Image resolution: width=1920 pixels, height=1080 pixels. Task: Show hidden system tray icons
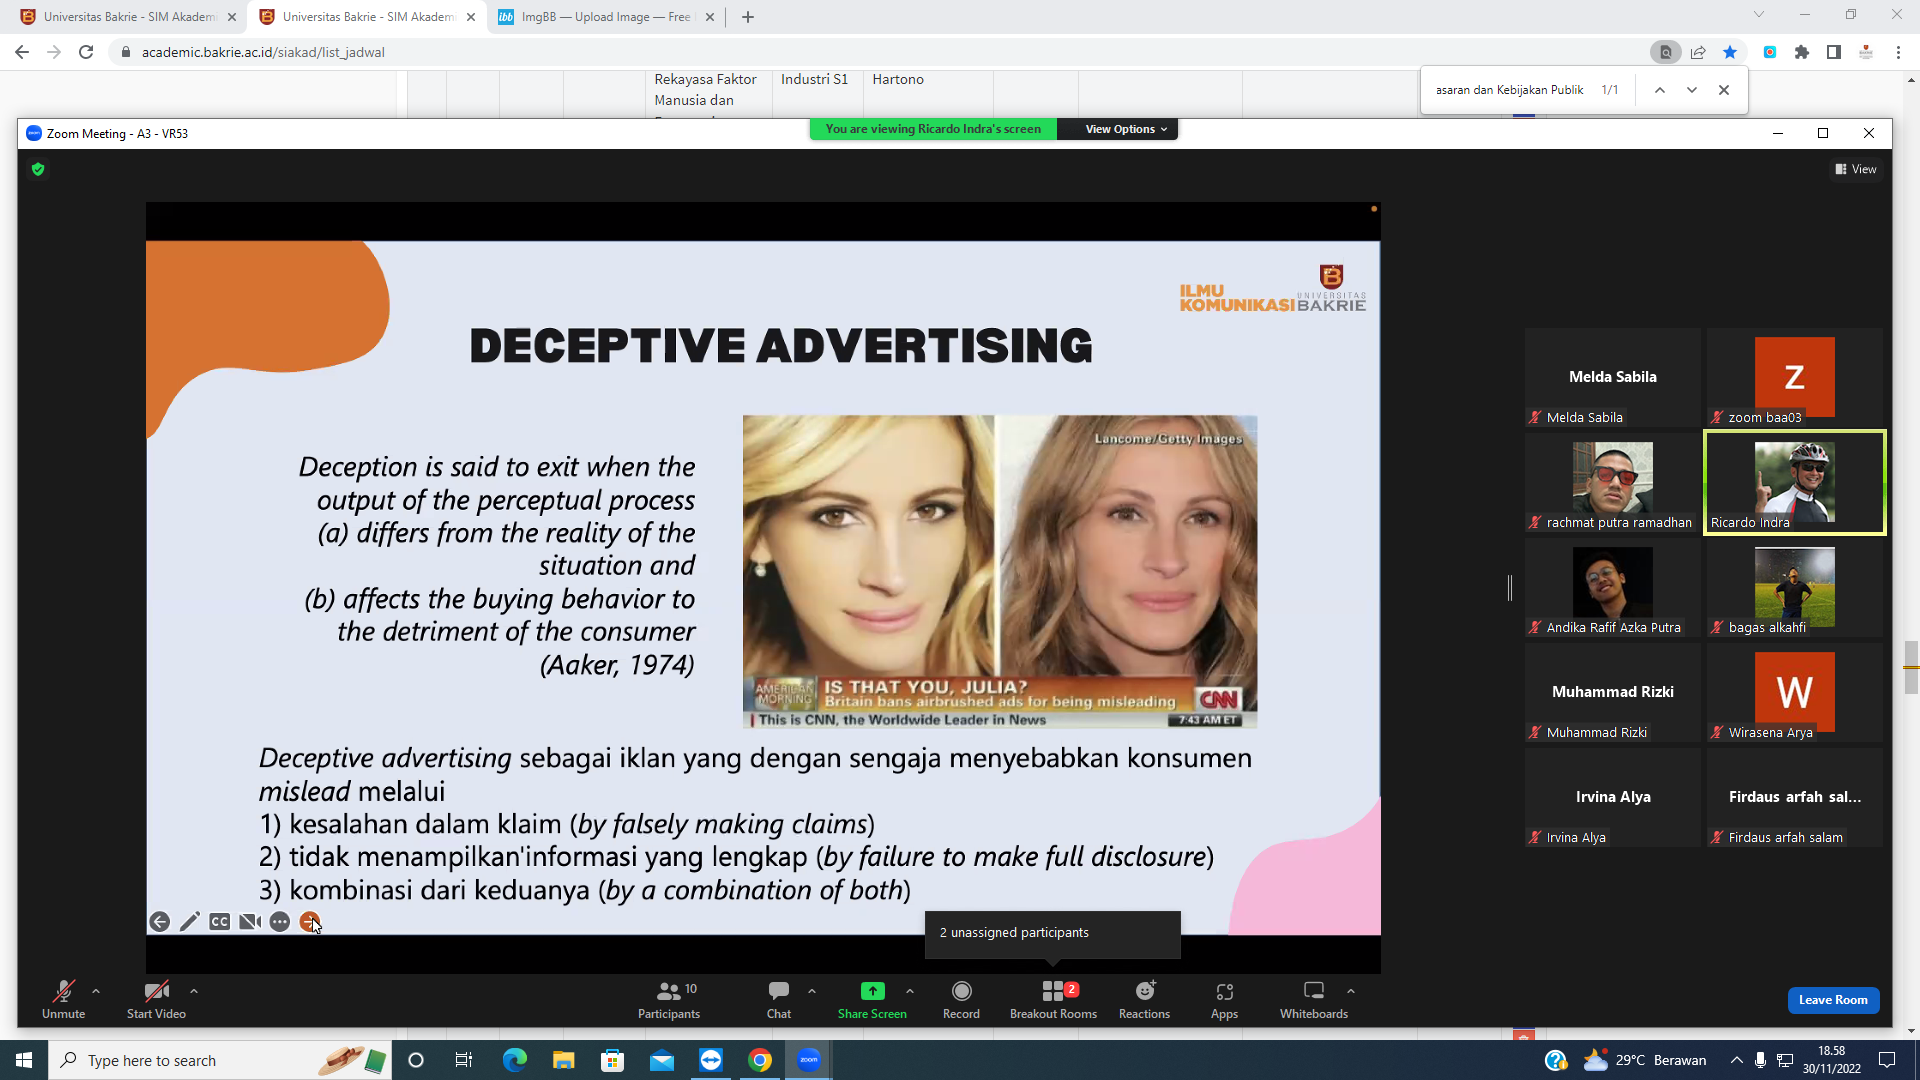pos(1736,1060)
